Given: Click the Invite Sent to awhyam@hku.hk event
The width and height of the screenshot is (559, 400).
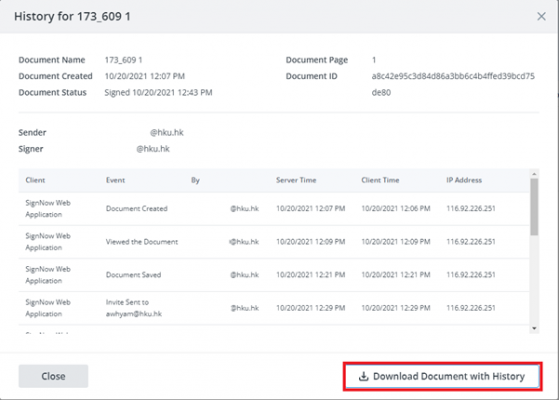Looking at the screenshot, I should [134, 308].
